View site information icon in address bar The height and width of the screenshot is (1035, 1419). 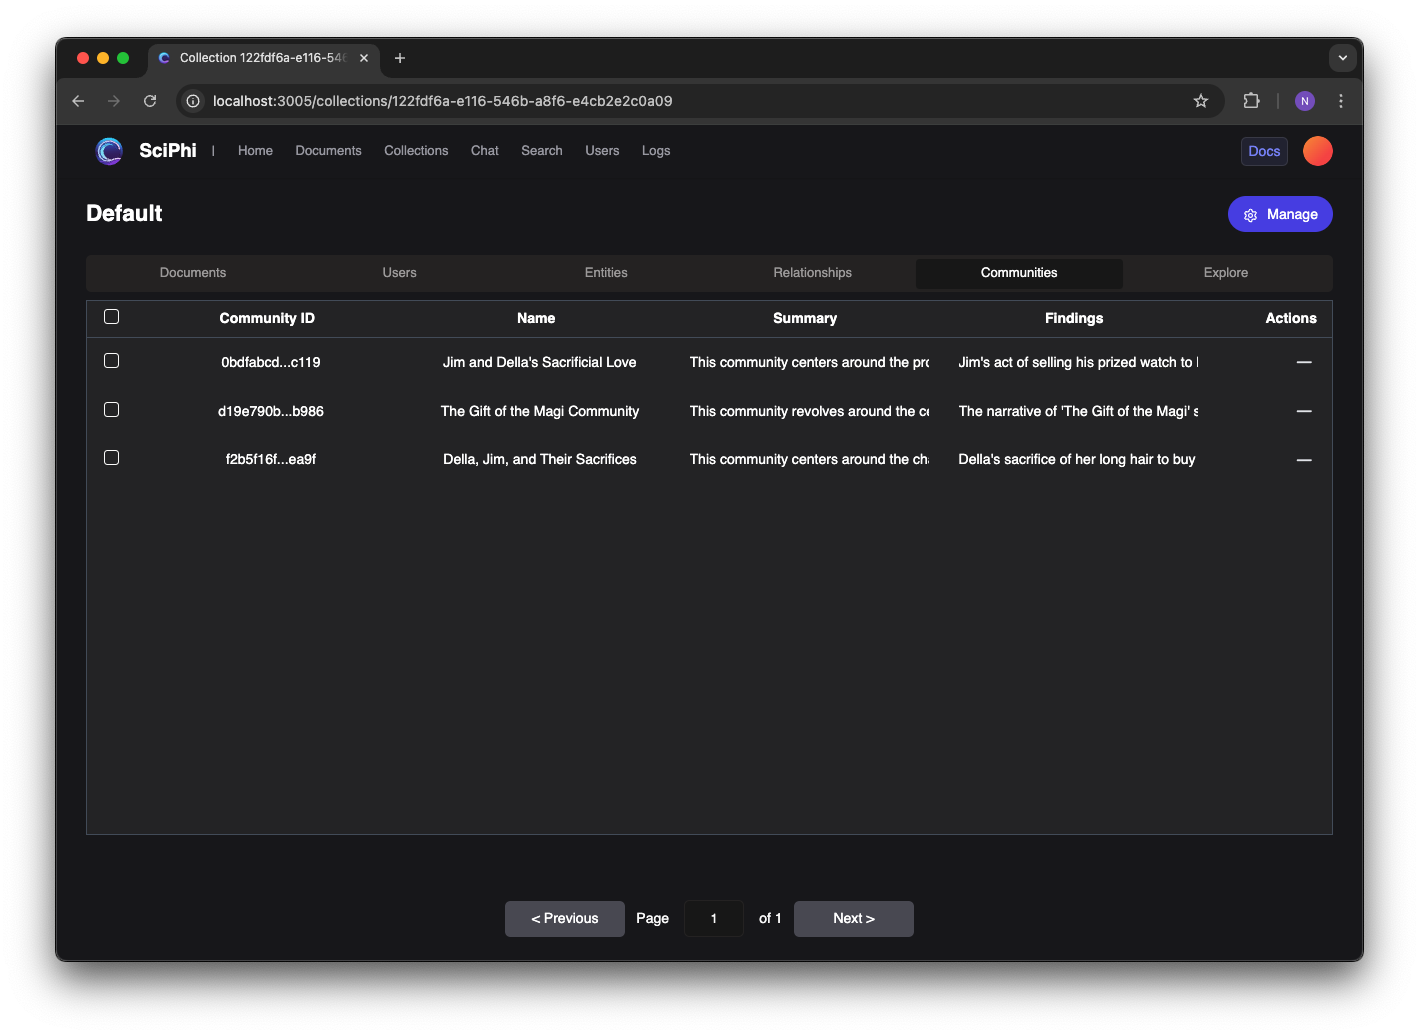click(193, 101)
